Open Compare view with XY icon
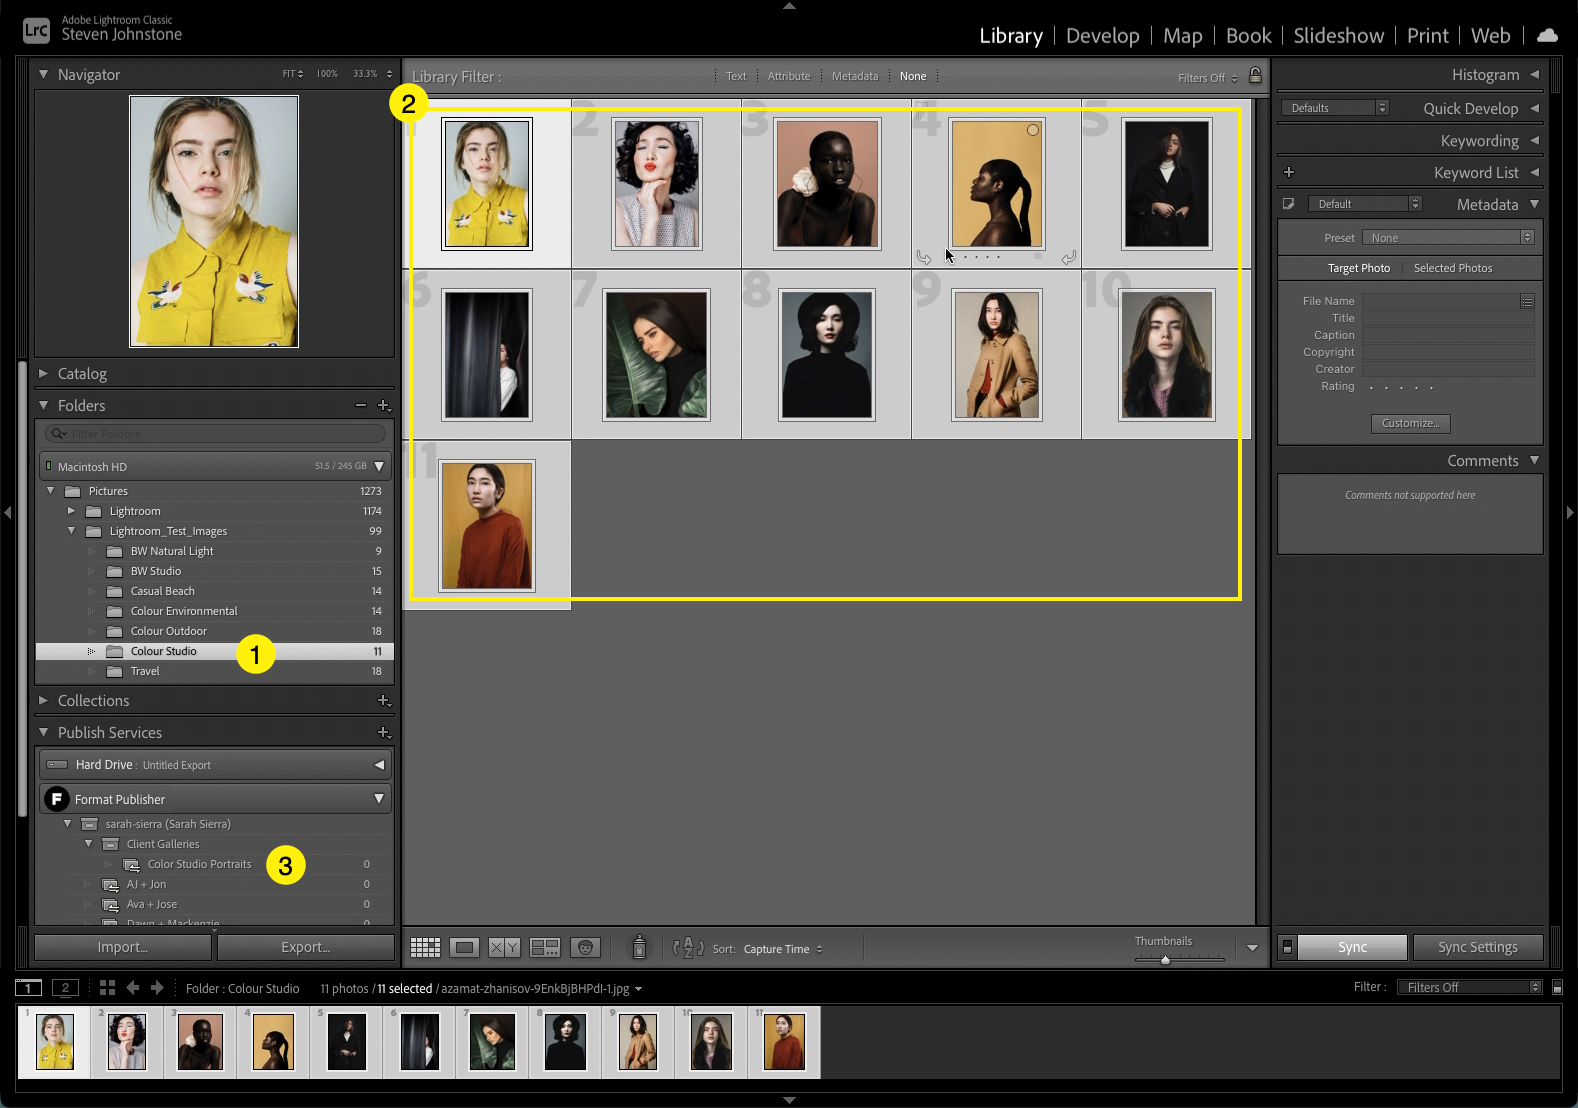This screenshot has height=1108, width=1578. coord(504,948)
